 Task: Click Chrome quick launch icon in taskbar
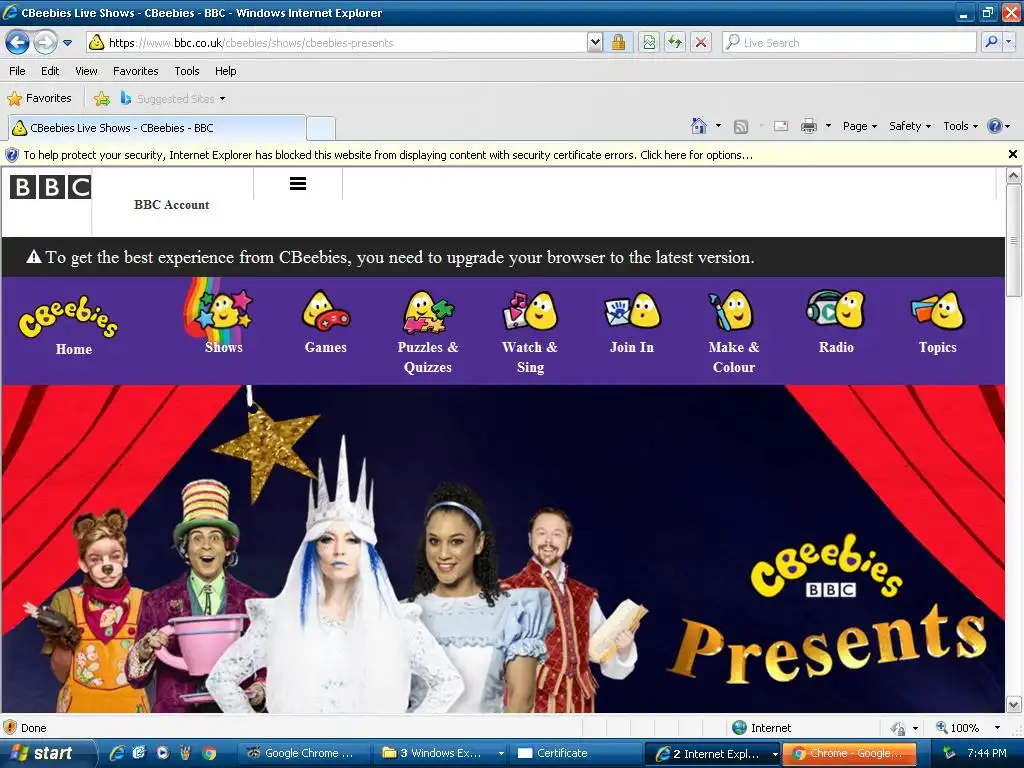[209, 753]
